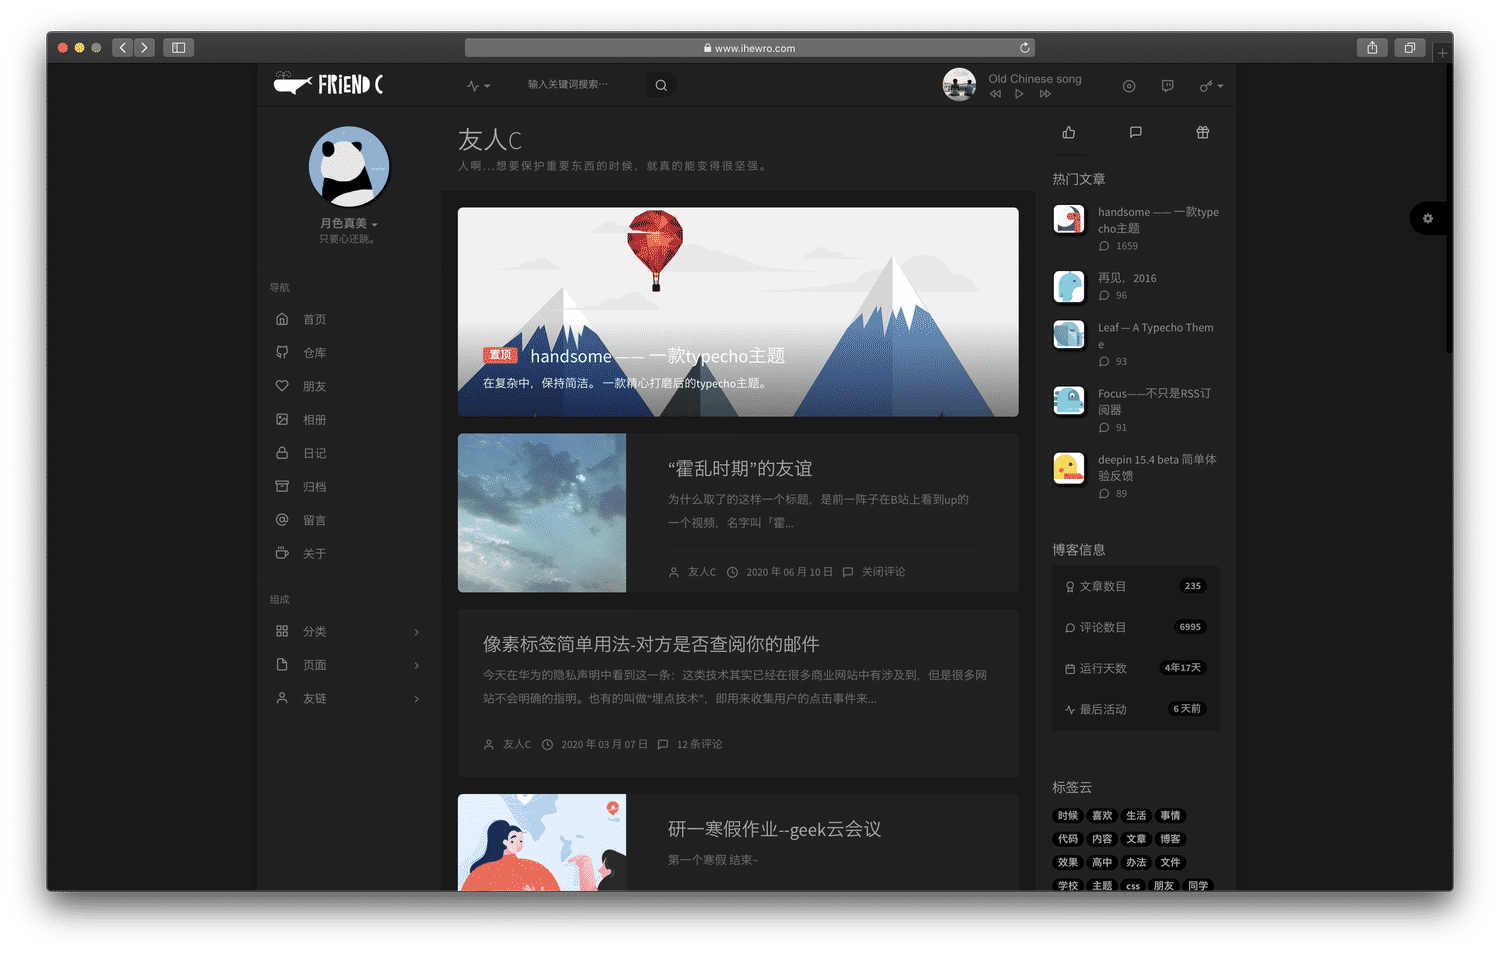Click the 运行天数 4年17天 info row
This screenshot has height=953, width=1500.
pos(1136,668)
